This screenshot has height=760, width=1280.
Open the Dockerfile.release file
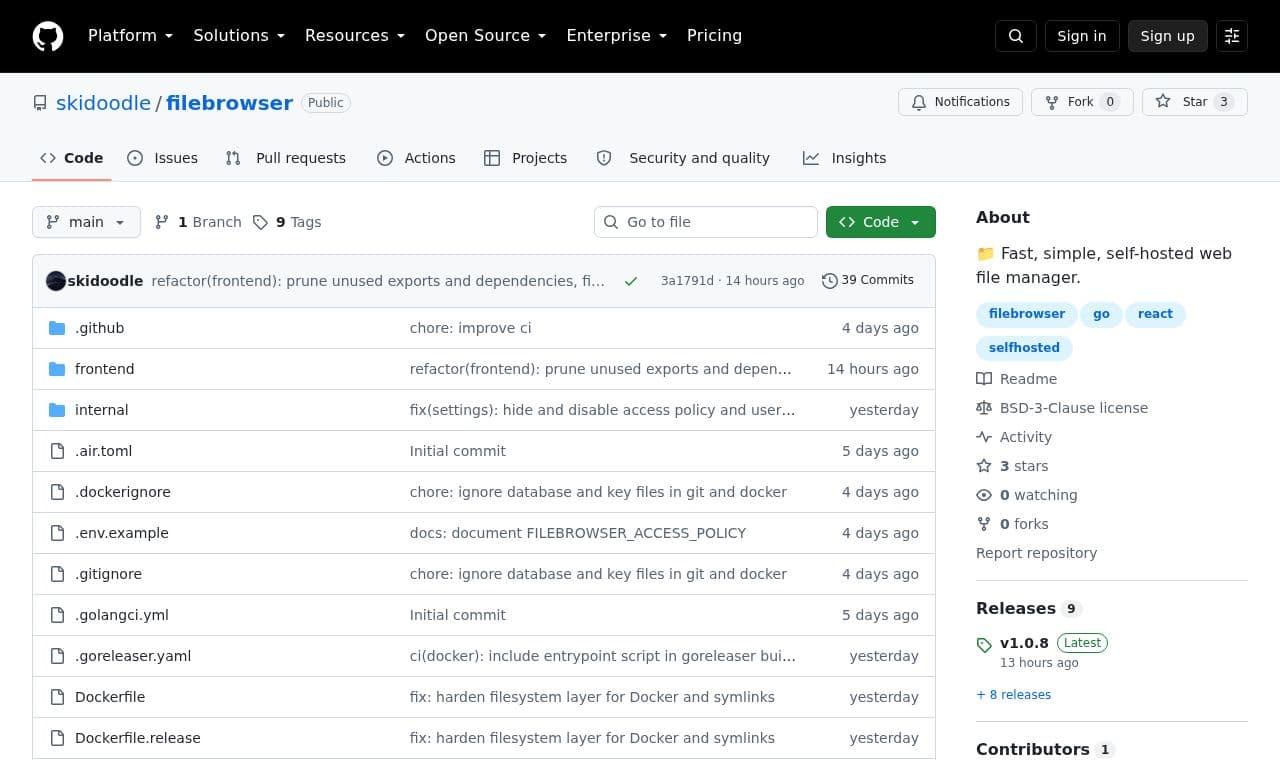(138, 738)
